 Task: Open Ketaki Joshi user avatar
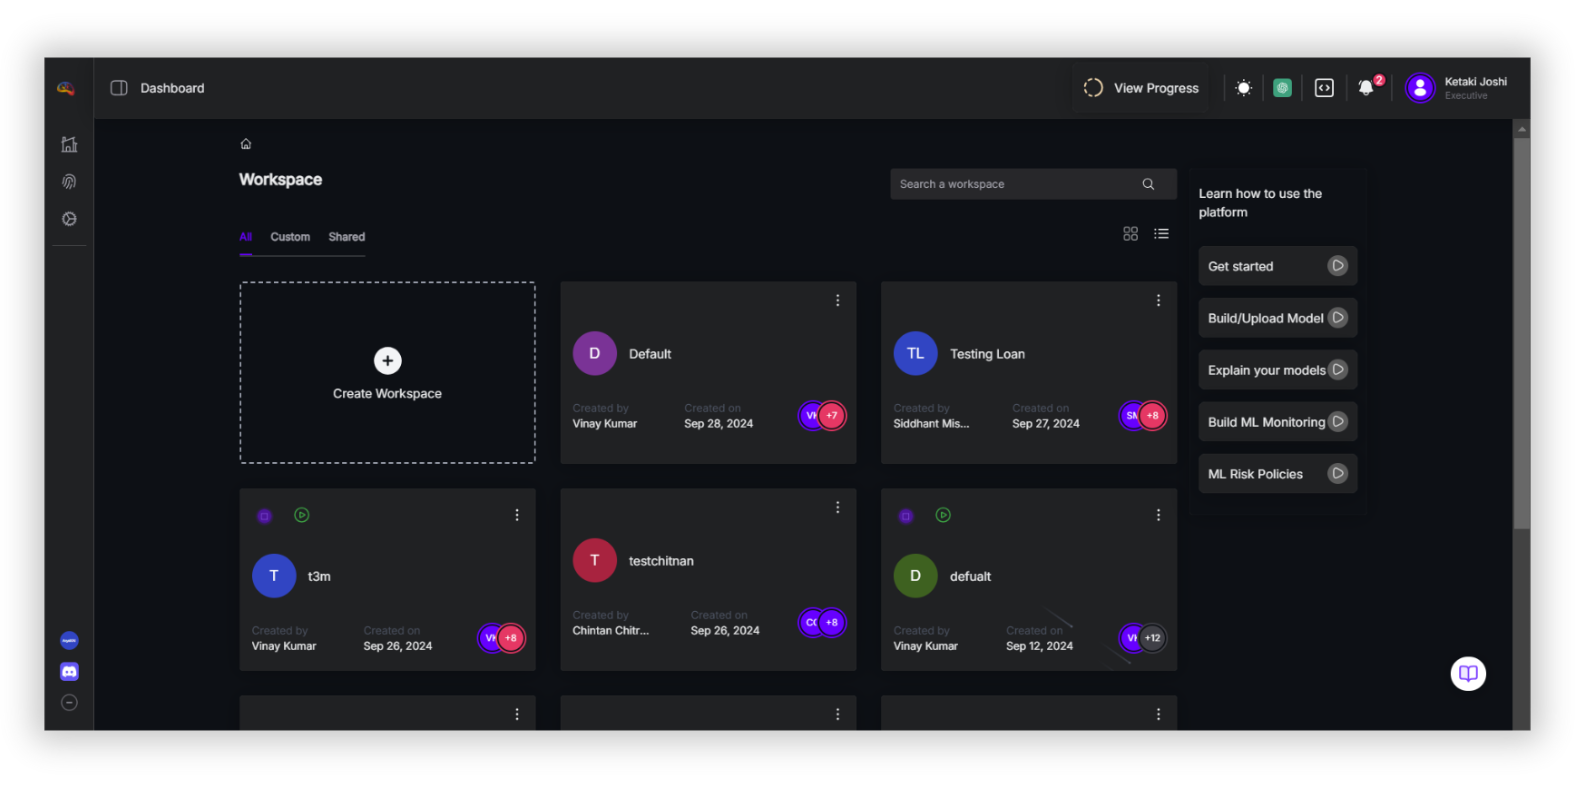(x=1420, y=88)
